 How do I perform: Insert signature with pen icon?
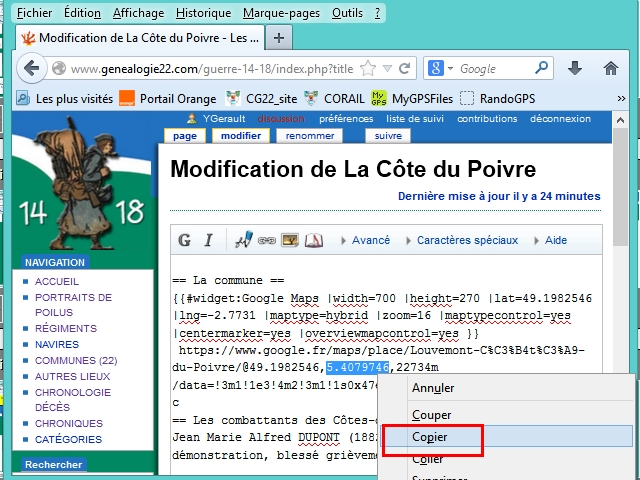click(244, 240)
